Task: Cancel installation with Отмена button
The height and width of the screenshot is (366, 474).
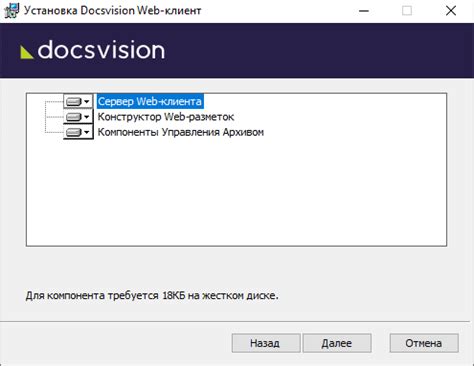Action: tap(424, 343)
